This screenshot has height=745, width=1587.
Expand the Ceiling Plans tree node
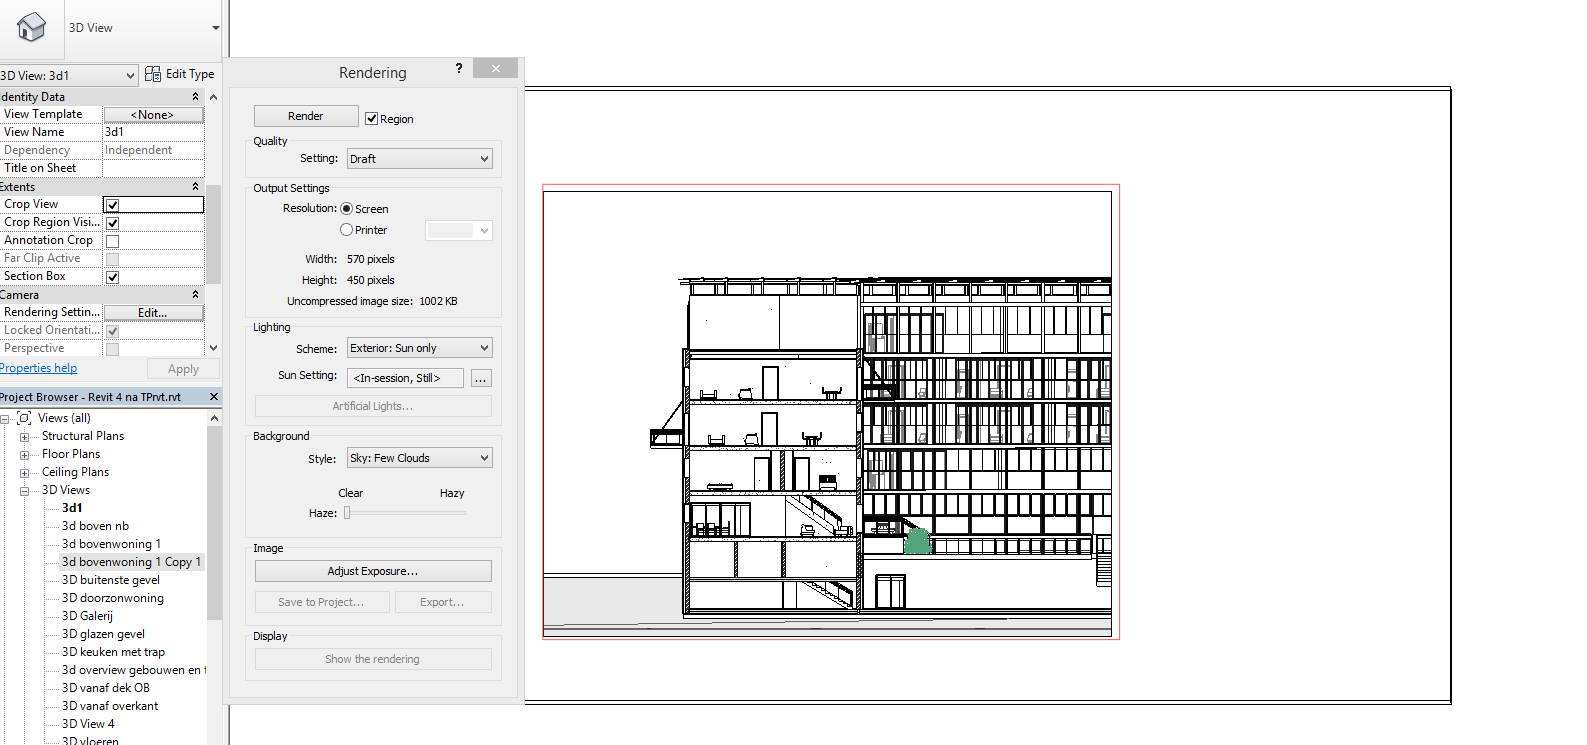coord(25,473)
